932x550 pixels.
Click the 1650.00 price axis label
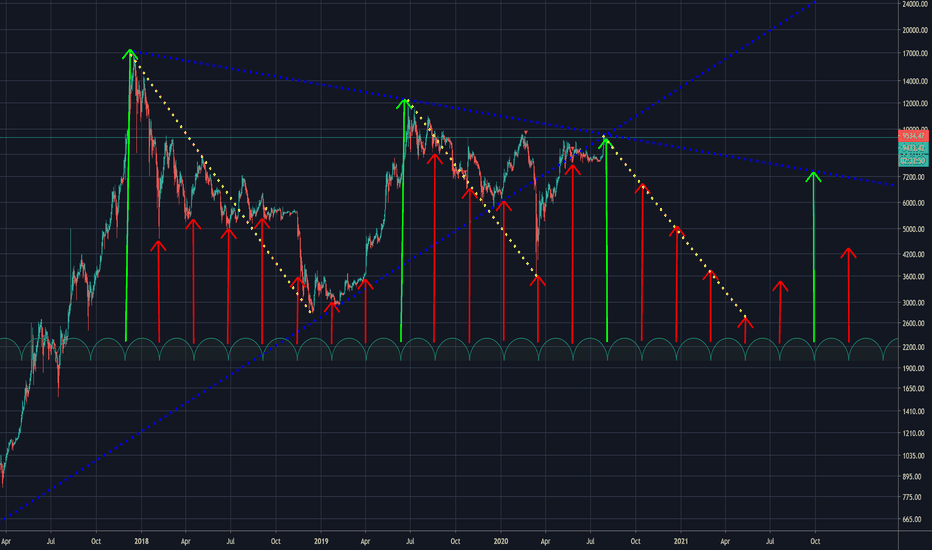click(916, 389)
